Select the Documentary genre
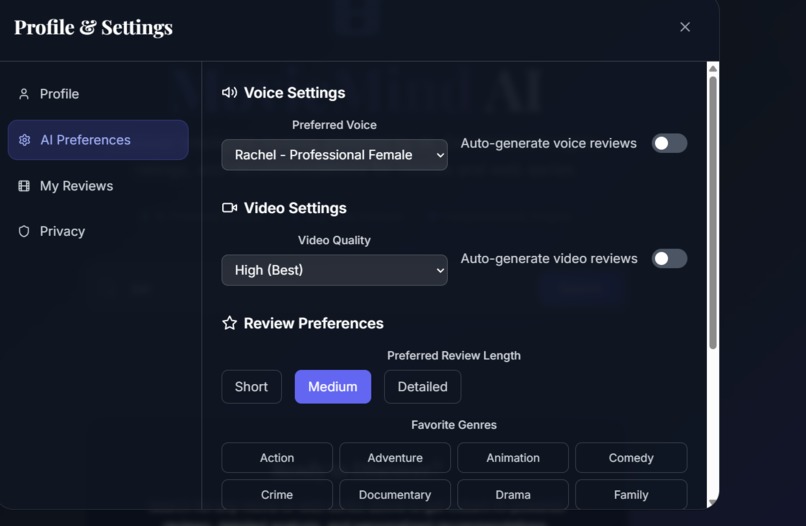806x526 pixels. point(395,495)
